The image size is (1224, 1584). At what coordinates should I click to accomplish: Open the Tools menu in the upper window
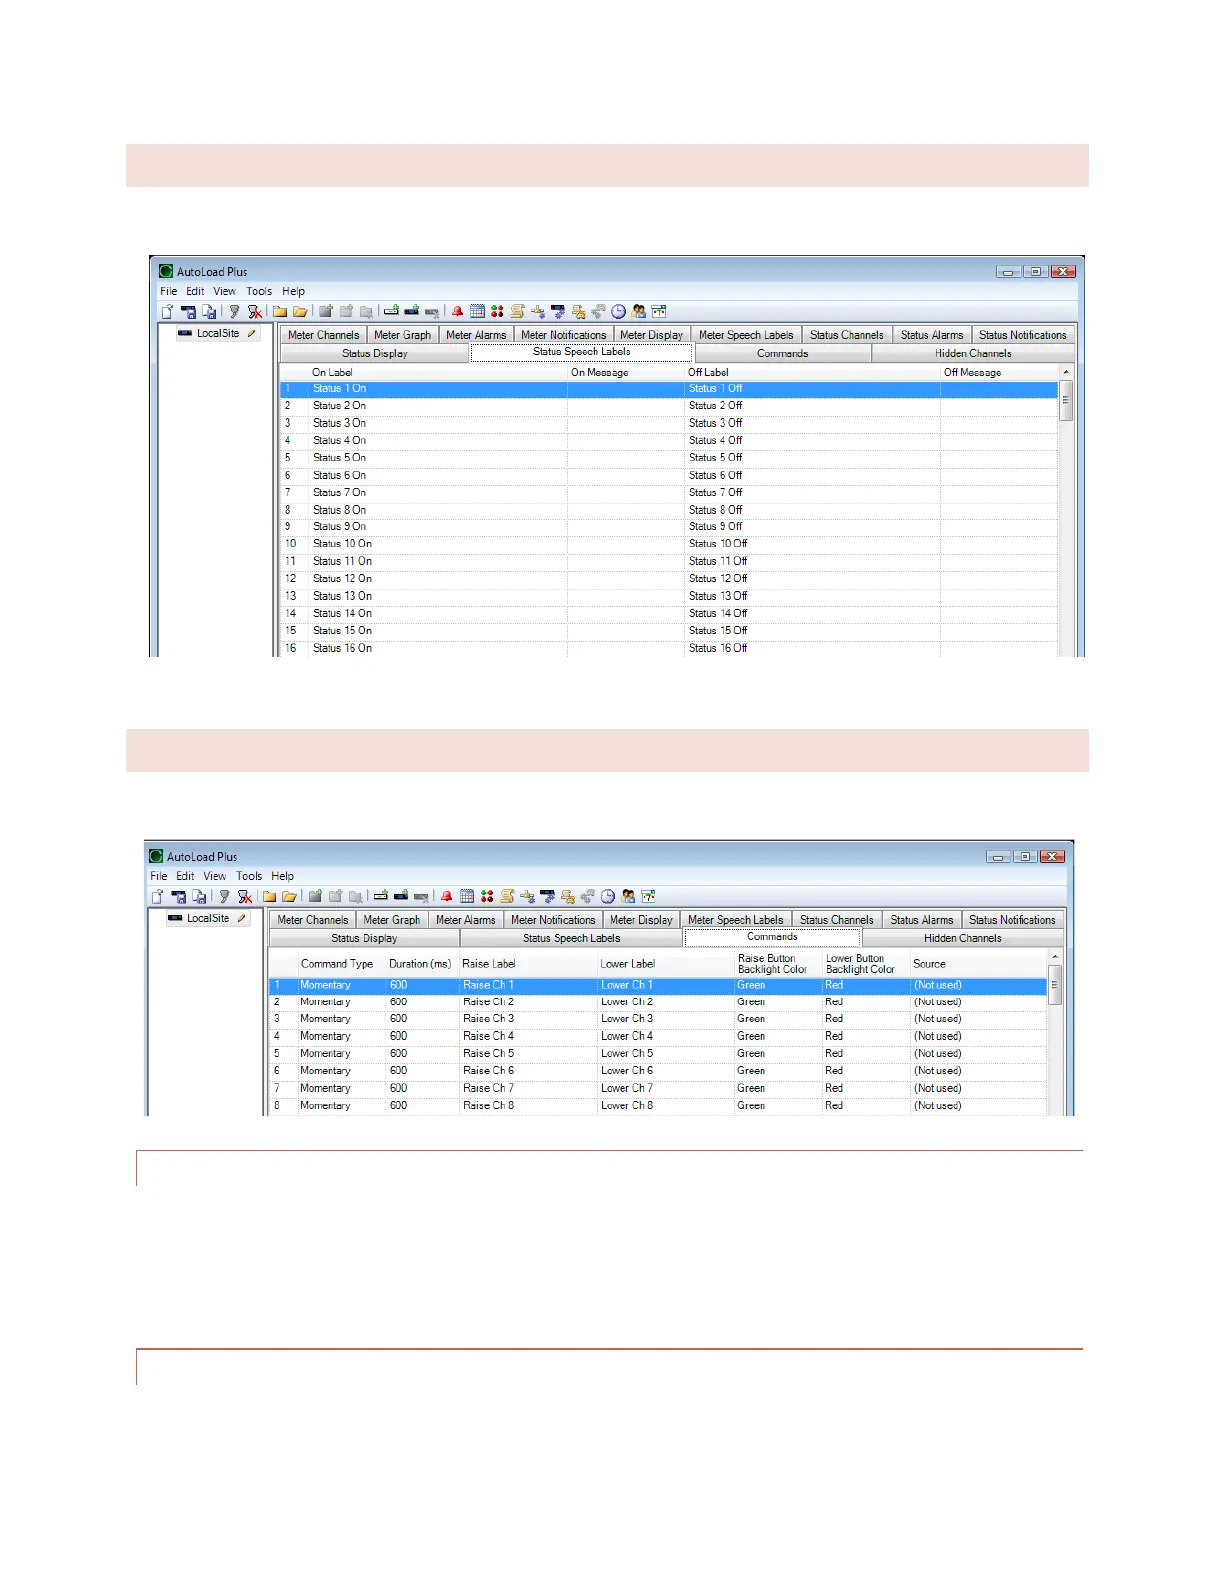point(259,292)
